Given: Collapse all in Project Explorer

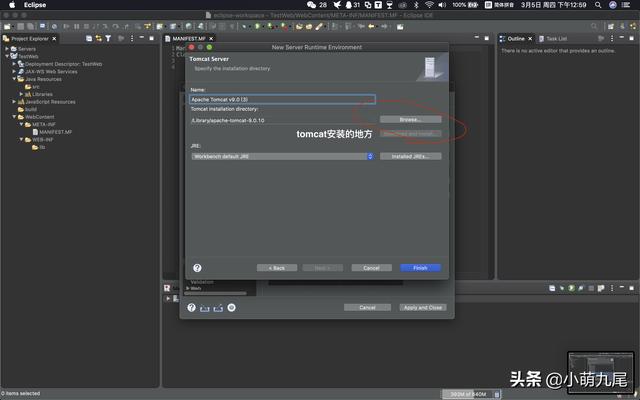Looking at the screenshot, I should (x=89, y=38).
